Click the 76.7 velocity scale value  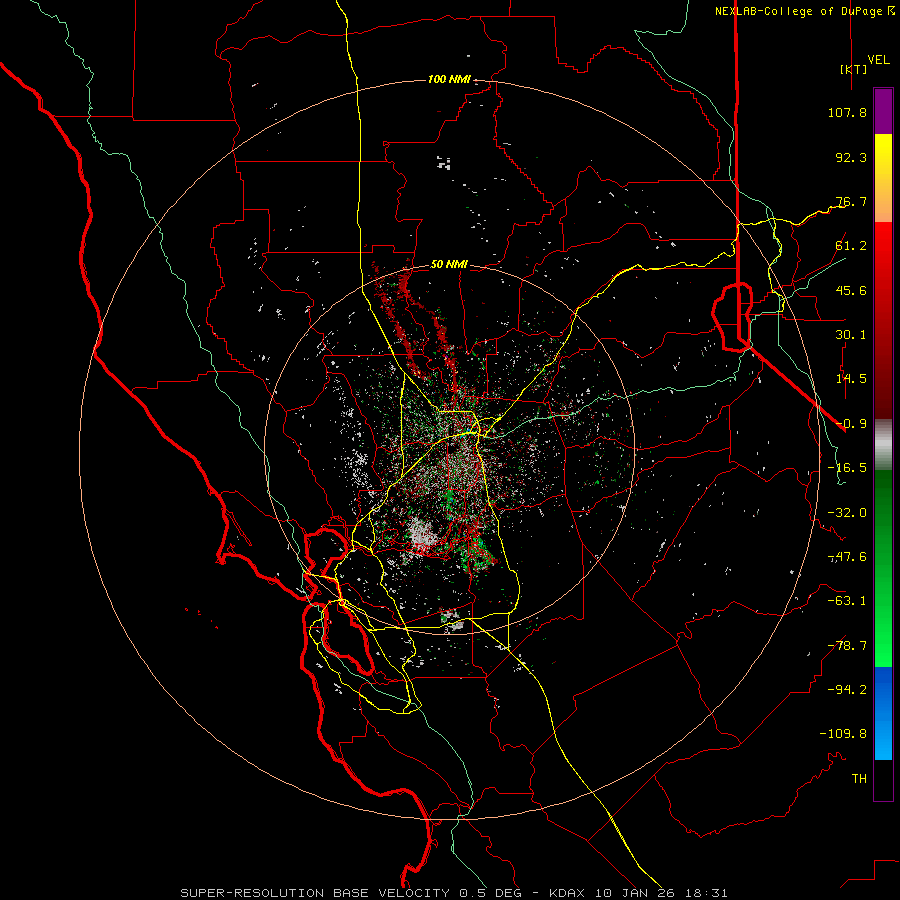click(851, 201)
